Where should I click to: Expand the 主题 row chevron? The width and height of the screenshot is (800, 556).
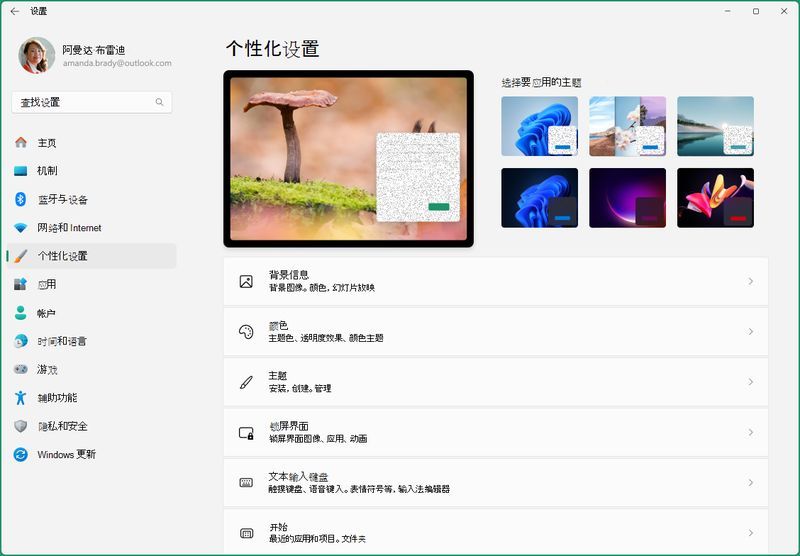751,382
